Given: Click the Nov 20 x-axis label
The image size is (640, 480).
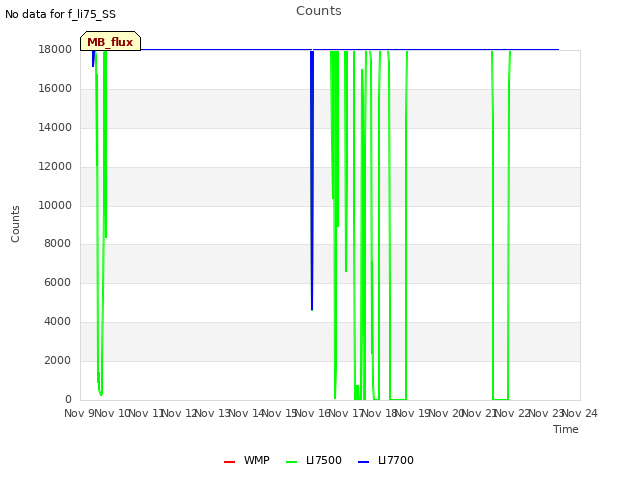Looking at the screenshot, I should (x=447, y=413).
